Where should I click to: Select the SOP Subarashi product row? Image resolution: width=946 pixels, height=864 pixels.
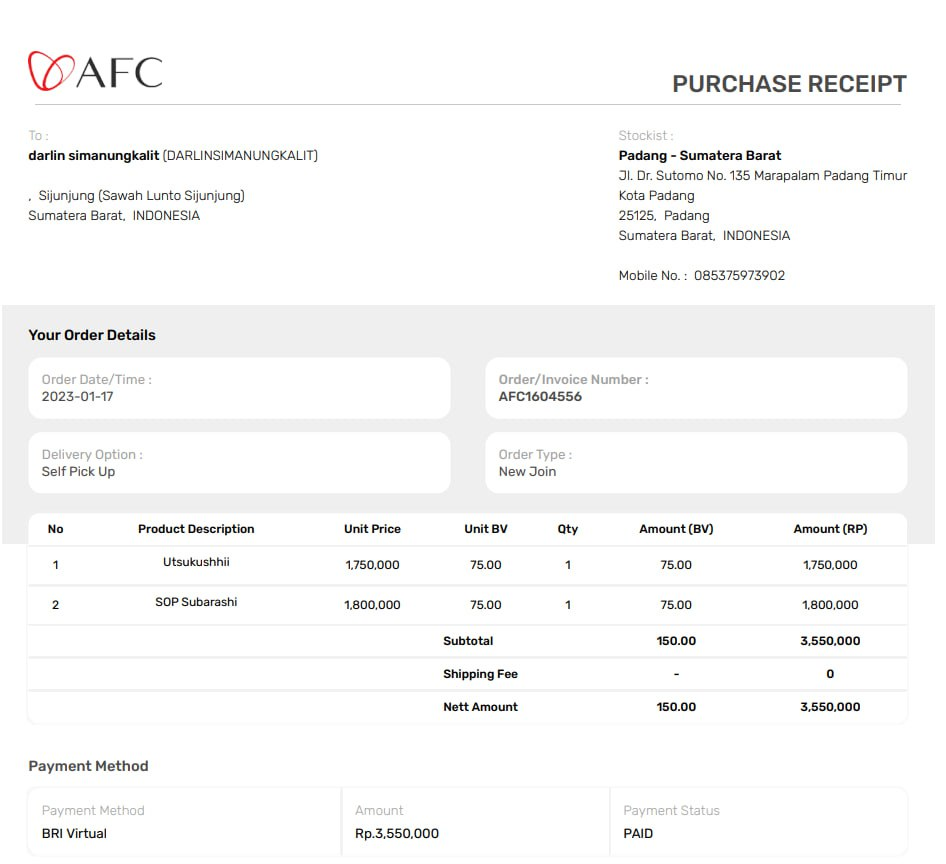tap(196, 602)
